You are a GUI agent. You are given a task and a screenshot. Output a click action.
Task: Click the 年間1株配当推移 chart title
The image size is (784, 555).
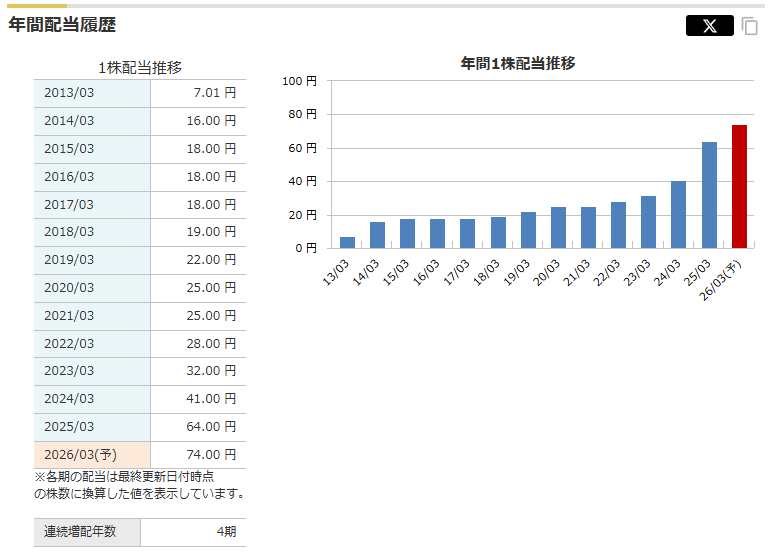(517, 63)
